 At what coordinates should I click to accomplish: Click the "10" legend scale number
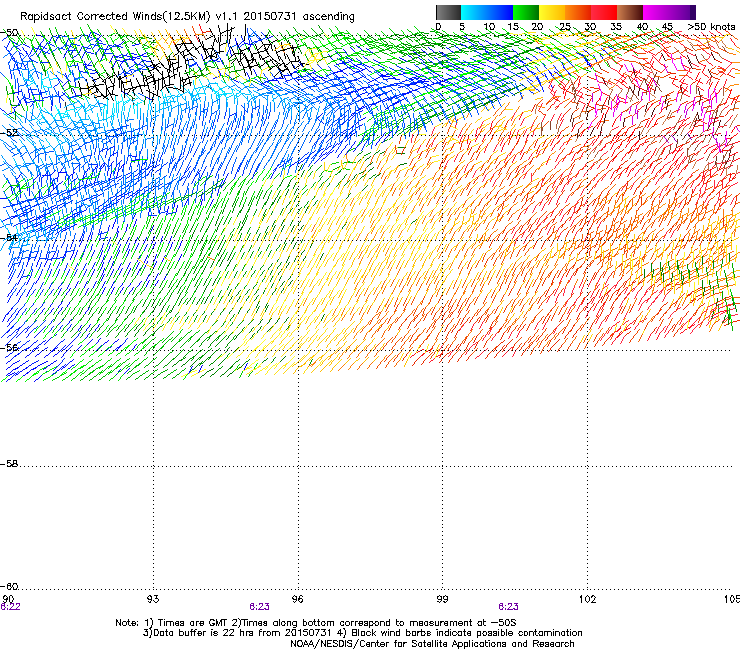(489, 27)
